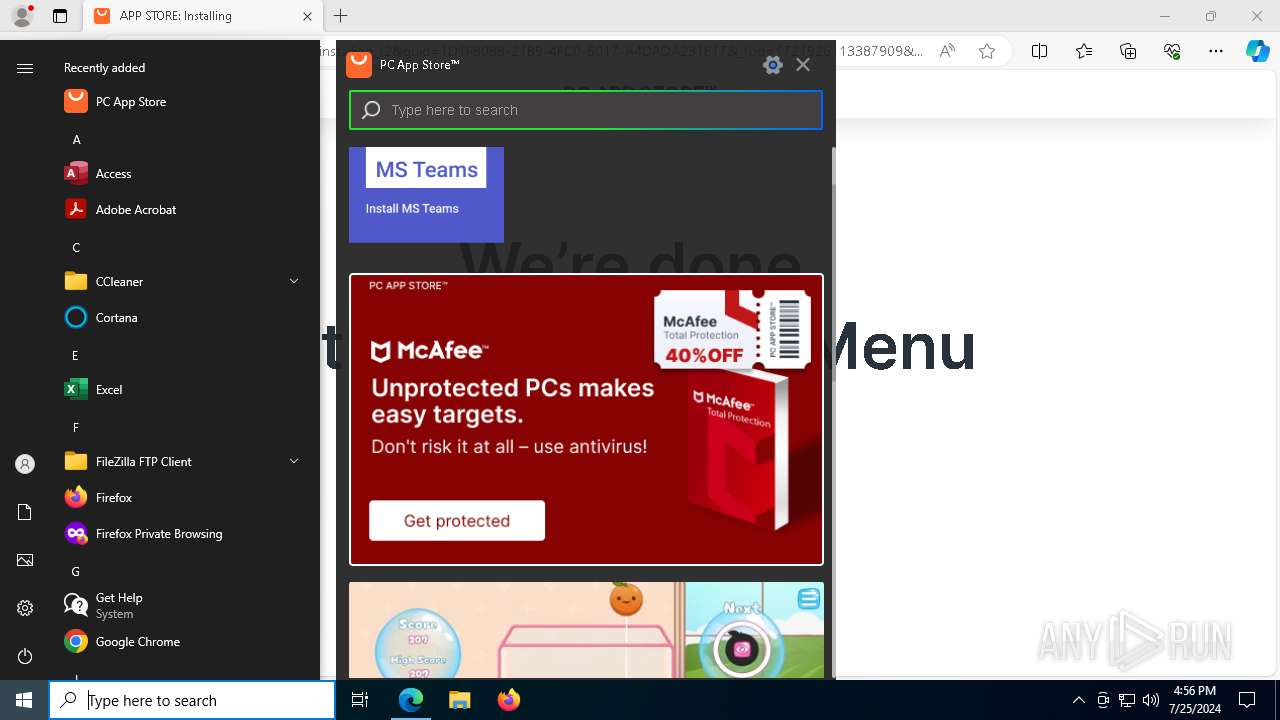Toggle Read aloud in Edge address bar
1280x720 pixels.
click(947, 51)
